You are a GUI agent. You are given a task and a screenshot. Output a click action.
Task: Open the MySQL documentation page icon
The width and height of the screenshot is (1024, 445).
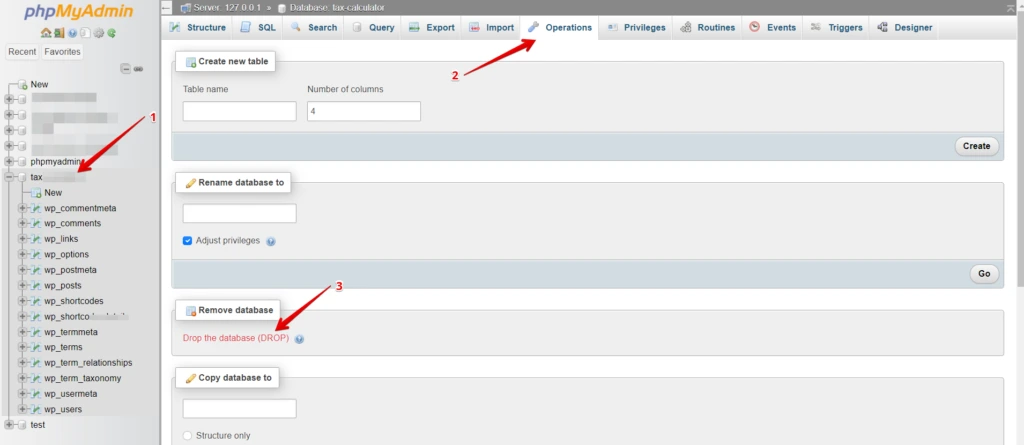(85, 32)
